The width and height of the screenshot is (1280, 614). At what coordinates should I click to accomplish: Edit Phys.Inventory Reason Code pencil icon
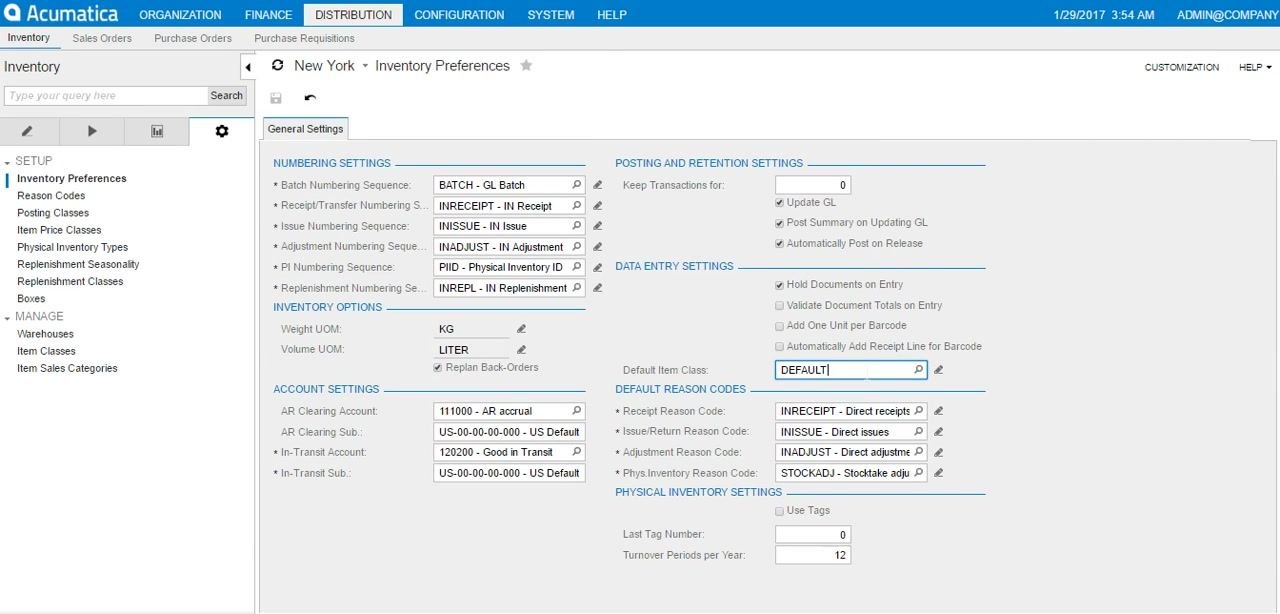[938, 472]
